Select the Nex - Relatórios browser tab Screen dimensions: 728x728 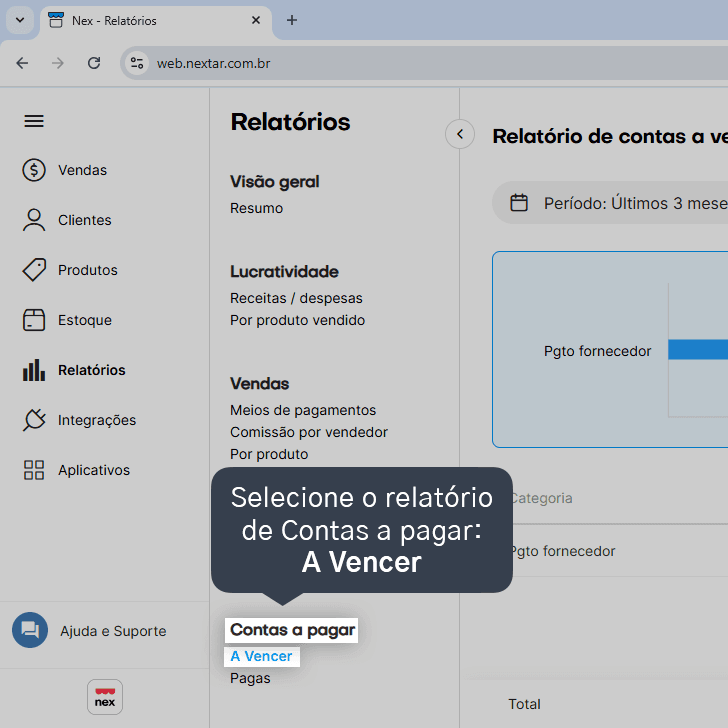[x=156, y=21]
